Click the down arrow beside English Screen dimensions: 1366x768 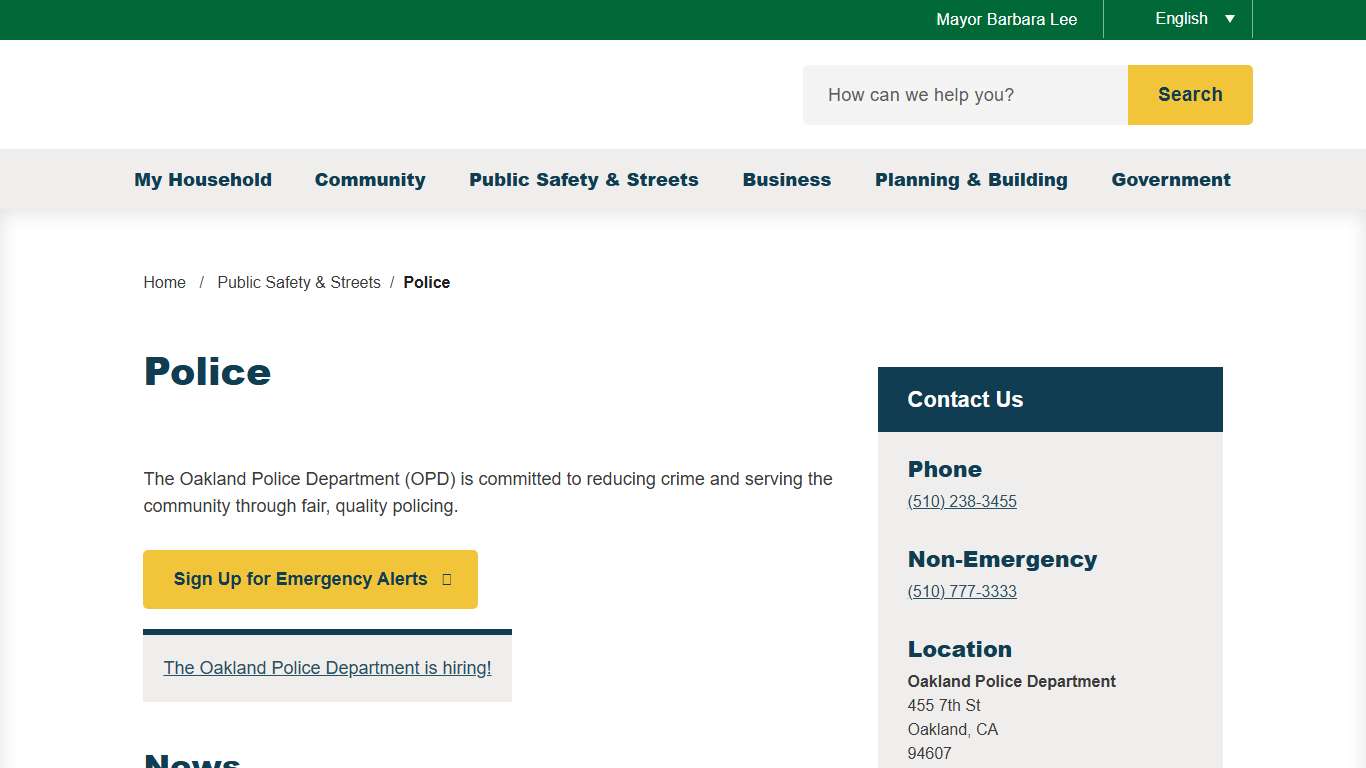[x=1230, y=19]
